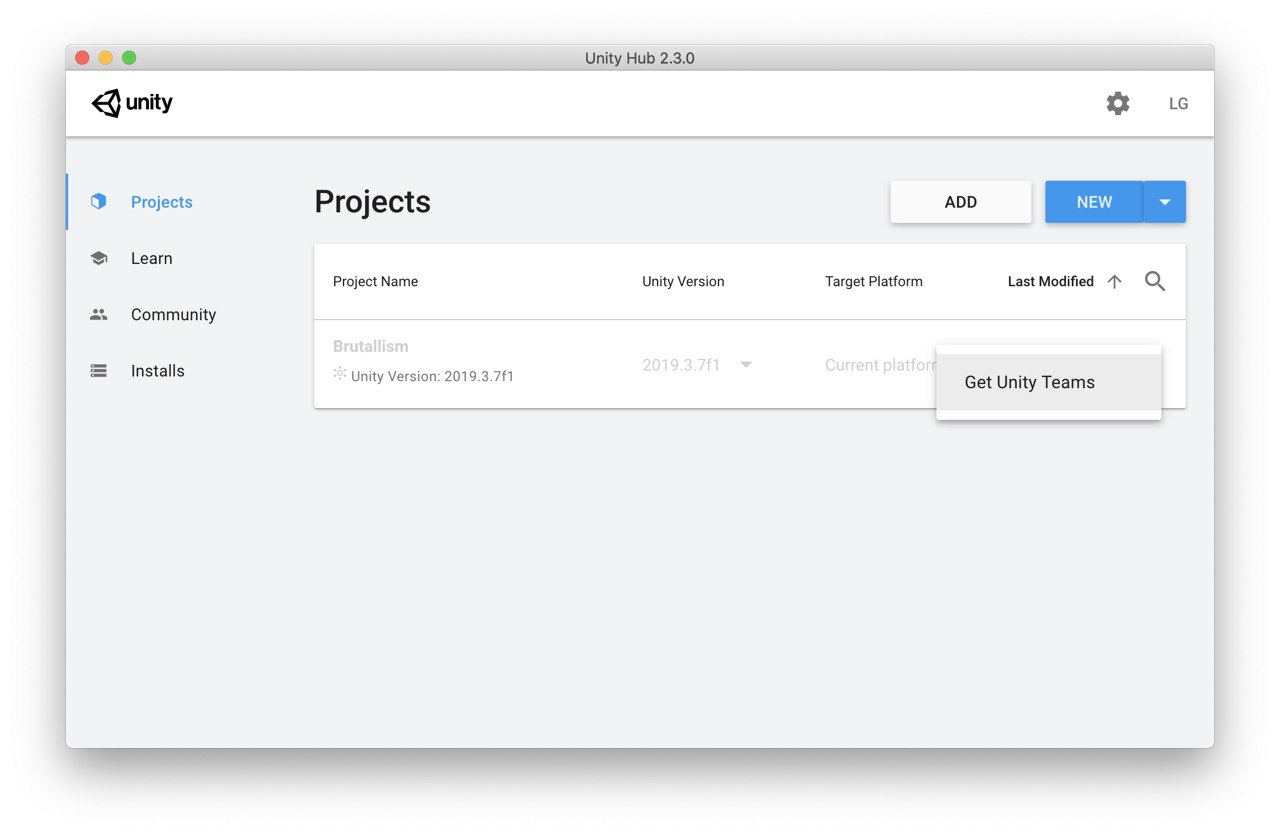Click the Unity Version: 2019.3.7f1 subtitle

click(432, 377)
